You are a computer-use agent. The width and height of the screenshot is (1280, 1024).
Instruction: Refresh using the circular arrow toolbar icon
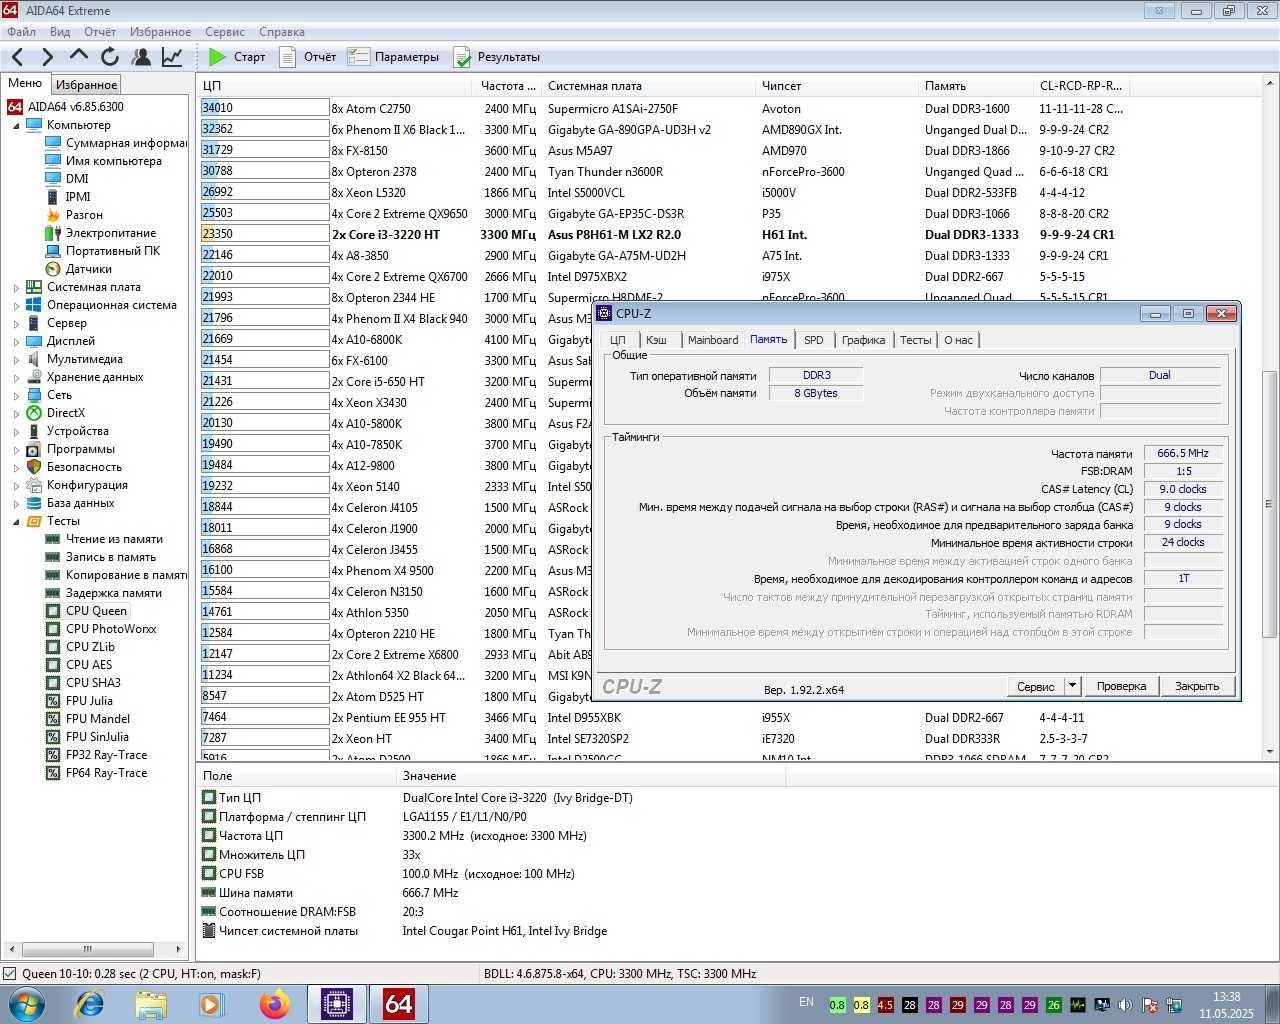tap(110, 57)
